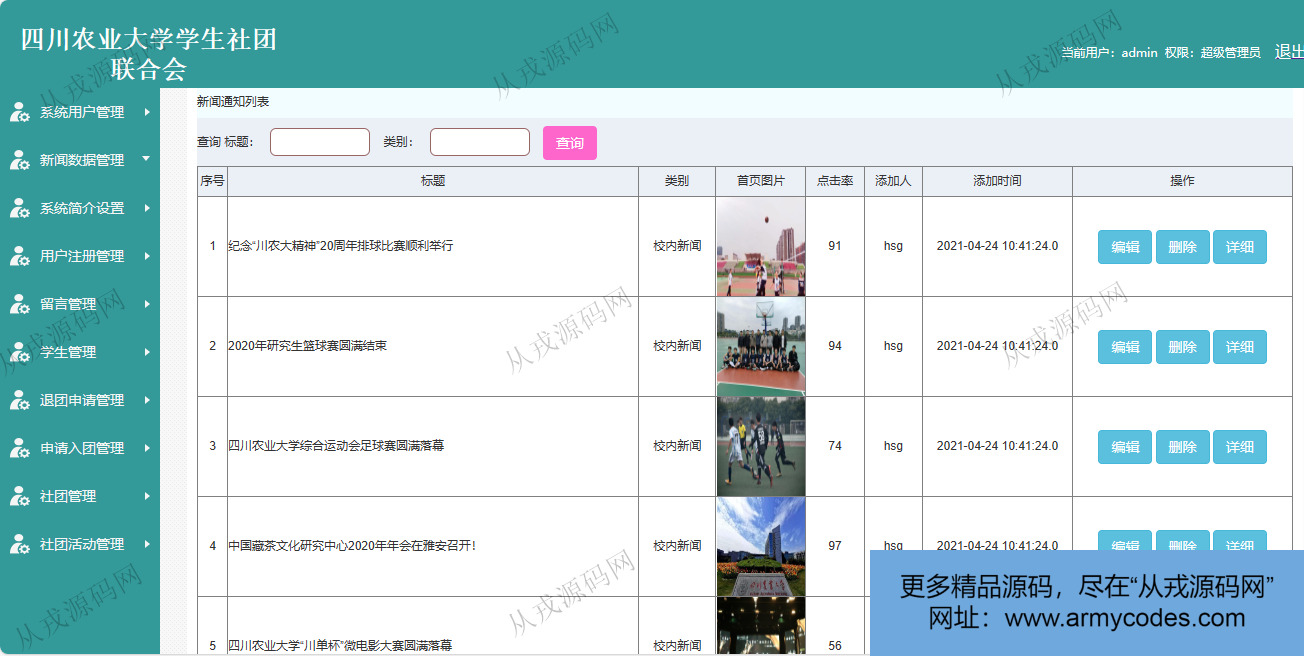Expand the 用户注册管理 arrow
Screen dimensions: 1304x656
[x=147, y=256]
